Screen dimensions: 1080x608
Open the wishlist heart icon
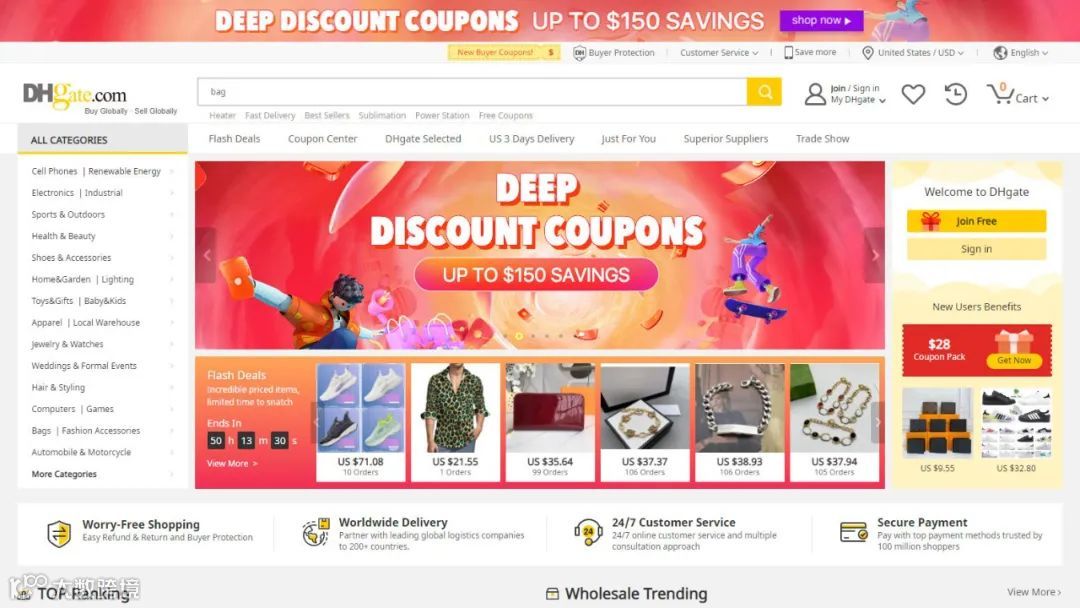[913, 94]
